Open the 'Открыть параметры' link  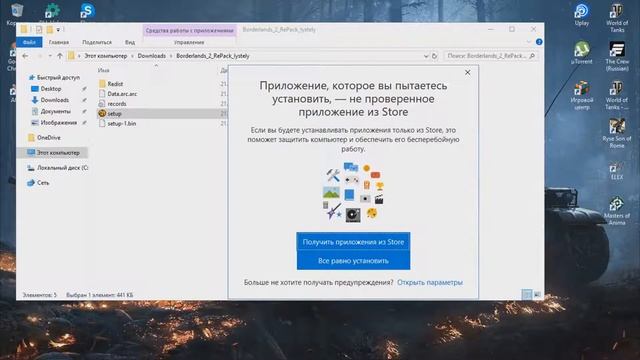(x=430, y=282)
